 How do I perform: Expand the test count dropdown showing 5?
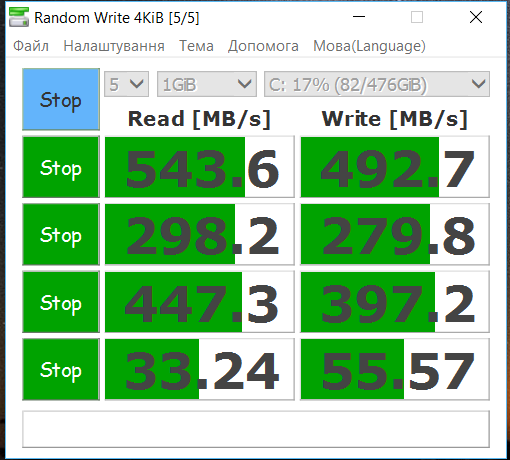click(126, 84)
